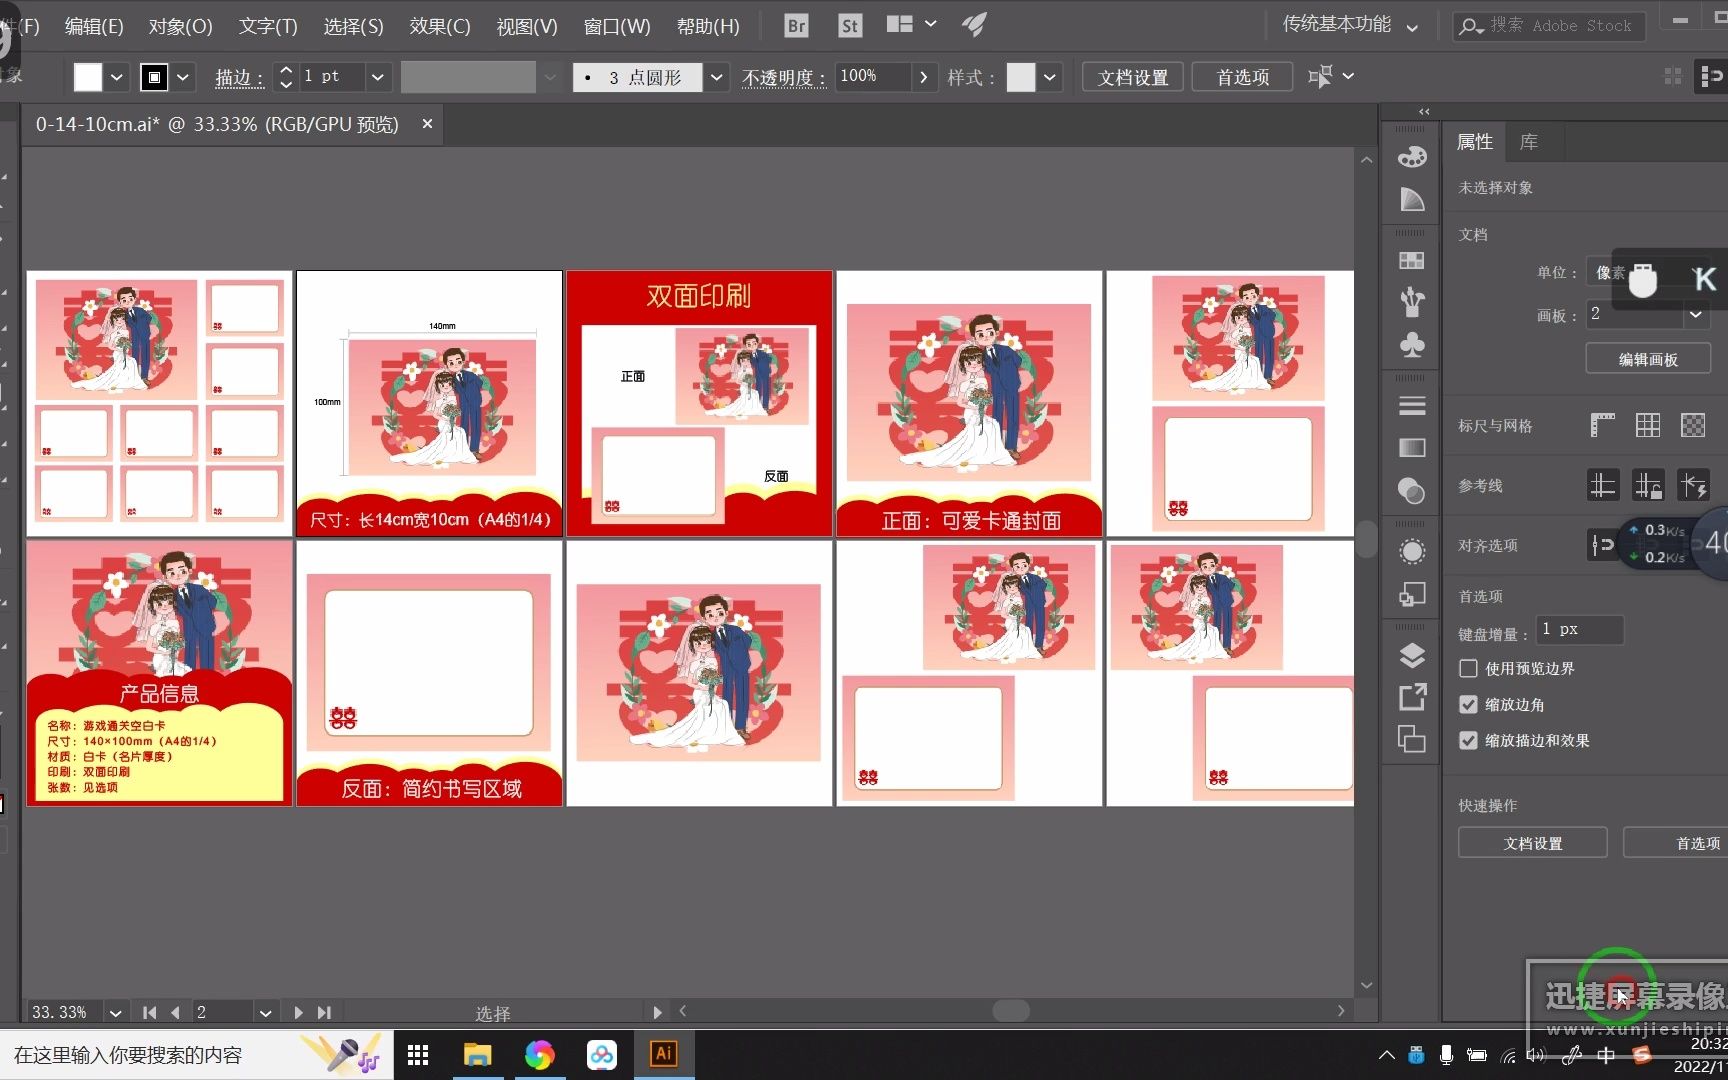Open the 不透明度 opacity panel link
Screen dimensions: 1728x1080
click(783, 77)
